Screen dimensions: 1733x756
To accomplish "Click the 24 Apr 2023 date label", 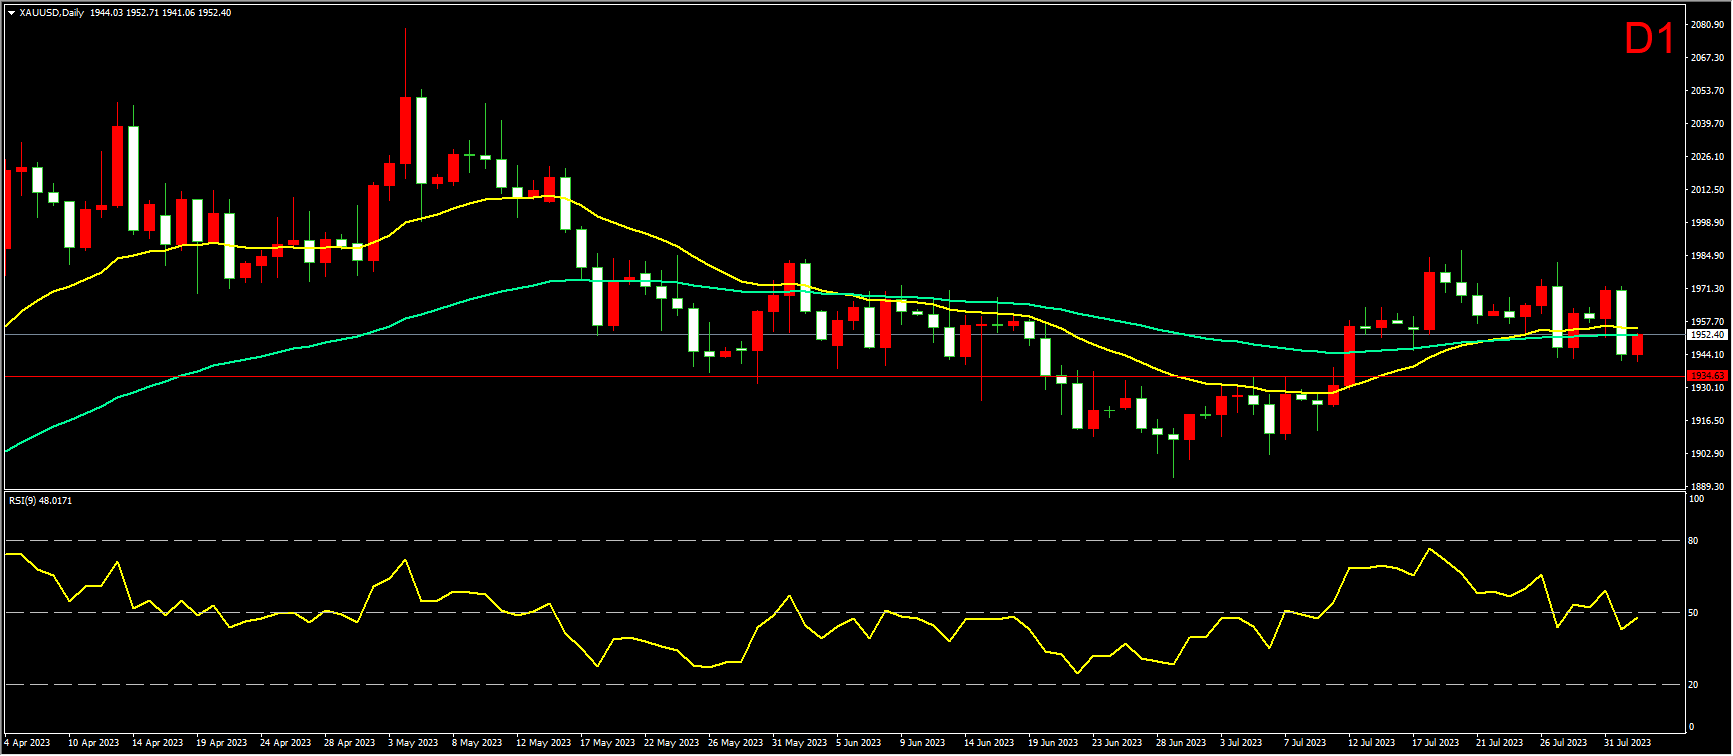I will pyautogui.click(x=286, y=743).
